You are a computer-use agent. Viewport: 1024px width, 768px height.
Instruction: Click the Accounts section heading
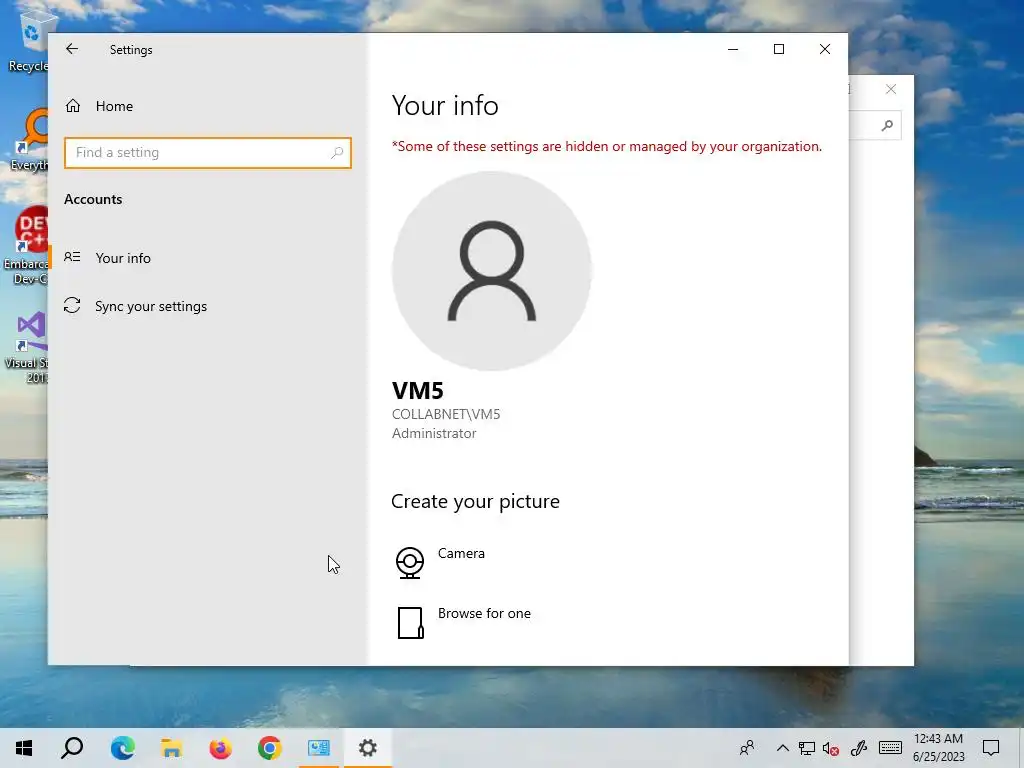pos(93,199)
